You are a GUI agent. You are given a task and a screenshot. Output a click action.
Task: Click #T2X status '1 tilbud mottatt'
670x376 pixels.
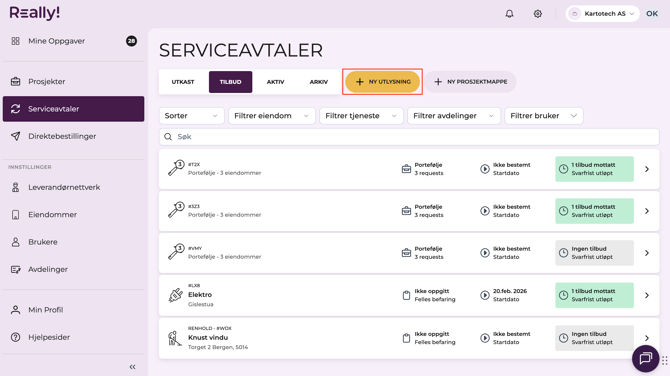click(594, 169)
